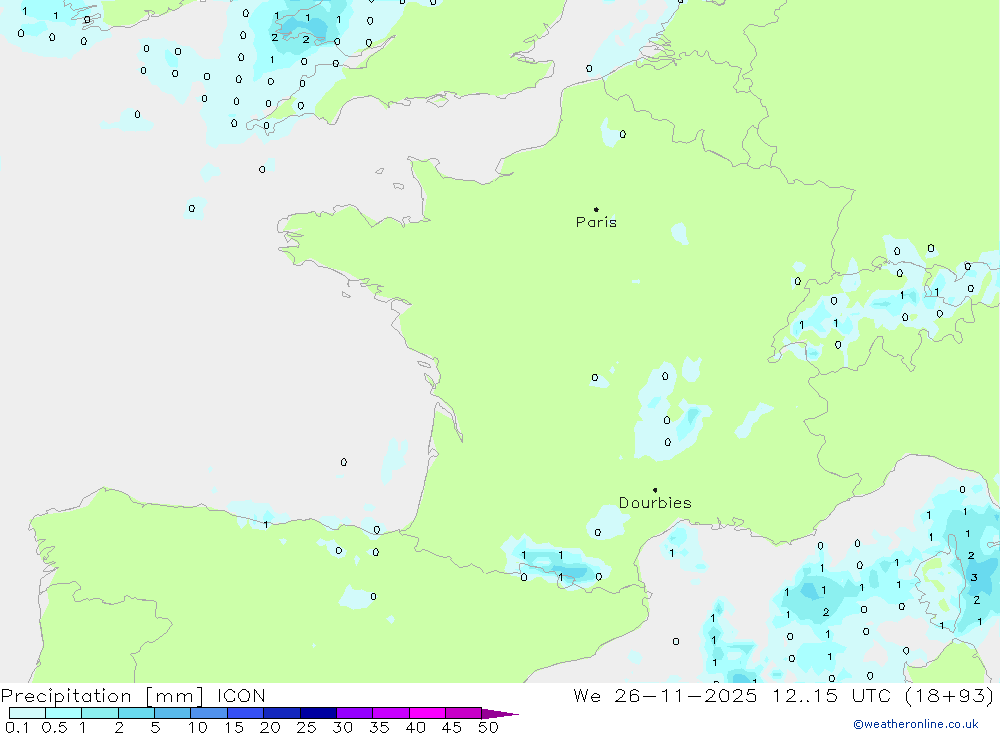Click the legend scale label '20'

(x=270, y=727)
